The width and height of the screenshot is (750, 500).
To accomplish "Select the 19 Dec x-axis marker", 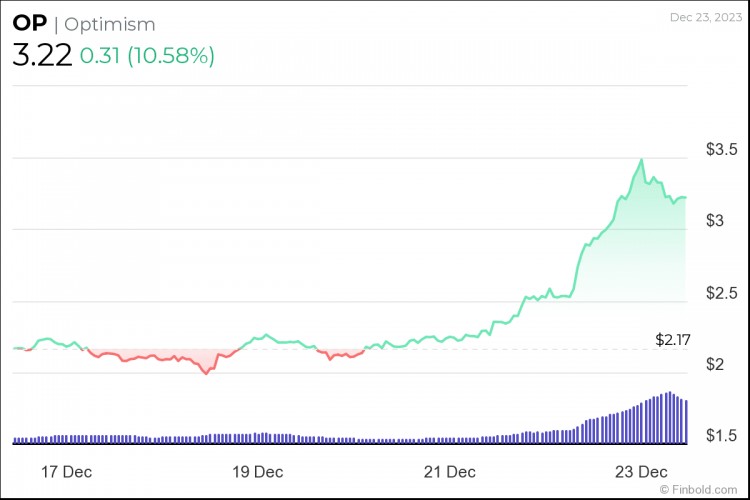I will pos(256,471).
